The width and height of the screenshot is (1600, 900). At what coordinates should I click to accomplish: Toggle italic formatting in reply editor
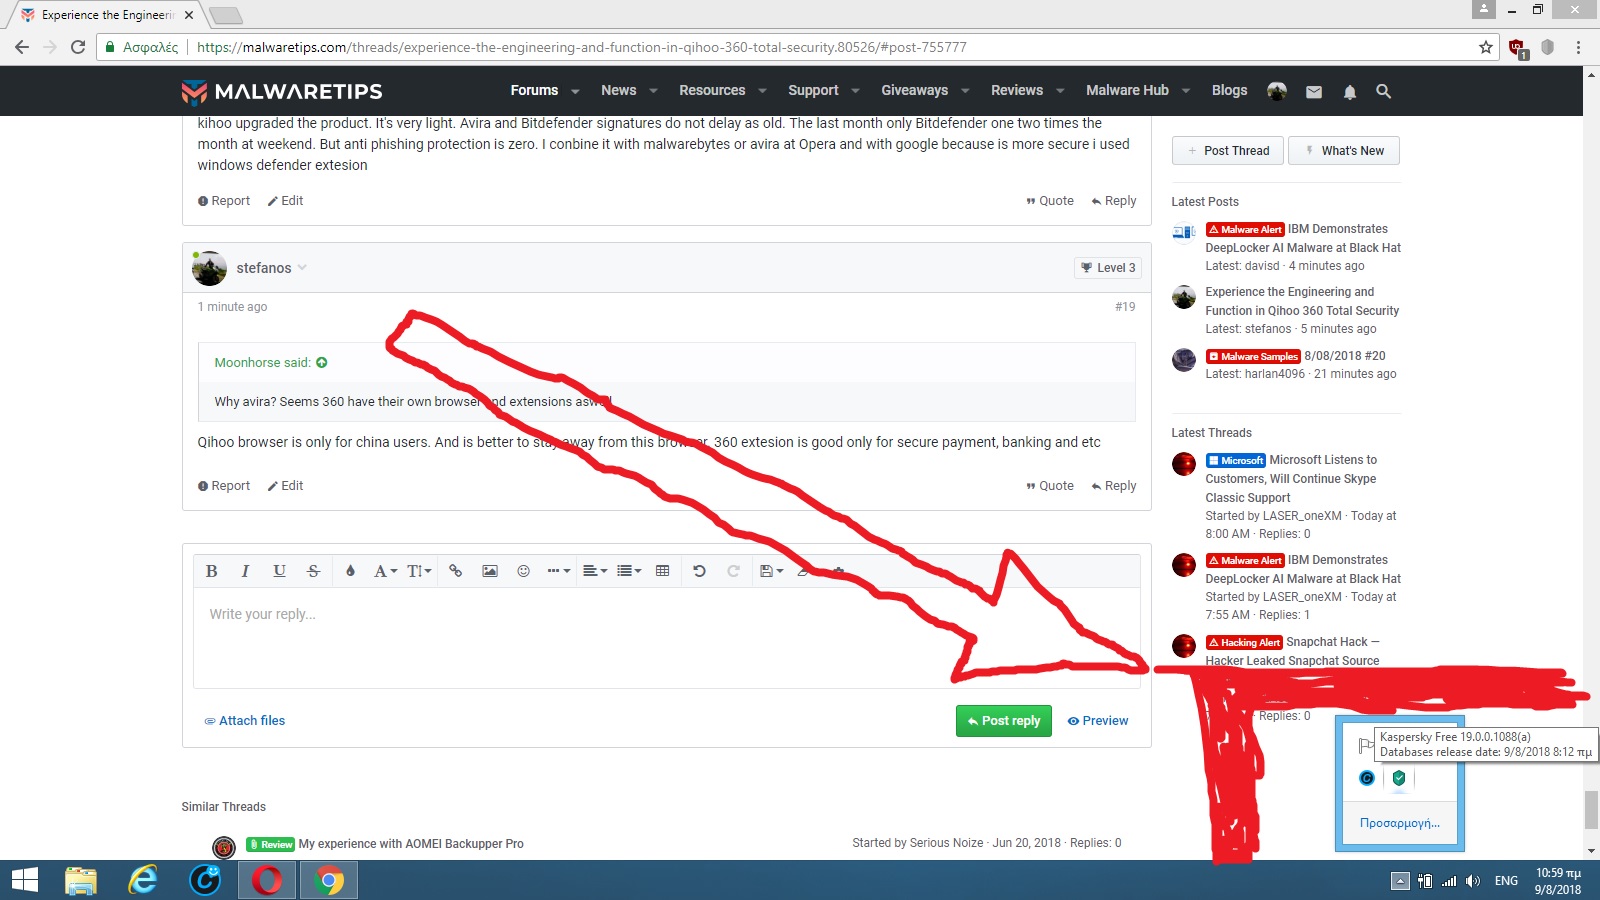pyautogui.click(x=245, y=571)
